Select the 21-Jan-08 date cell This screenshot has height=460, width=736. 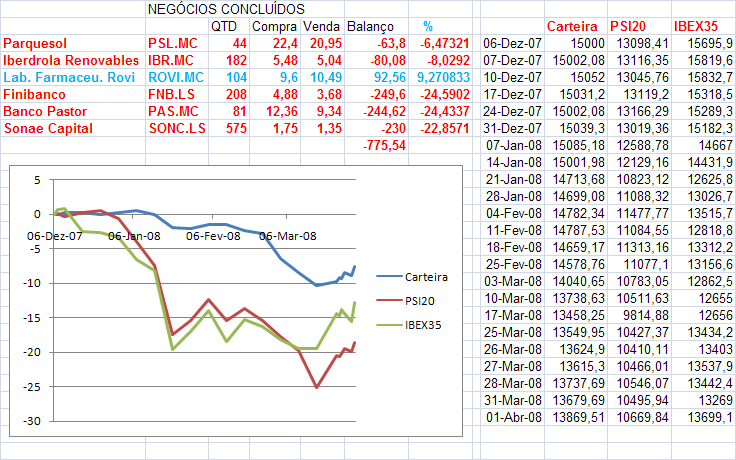[x=514, y=179]
